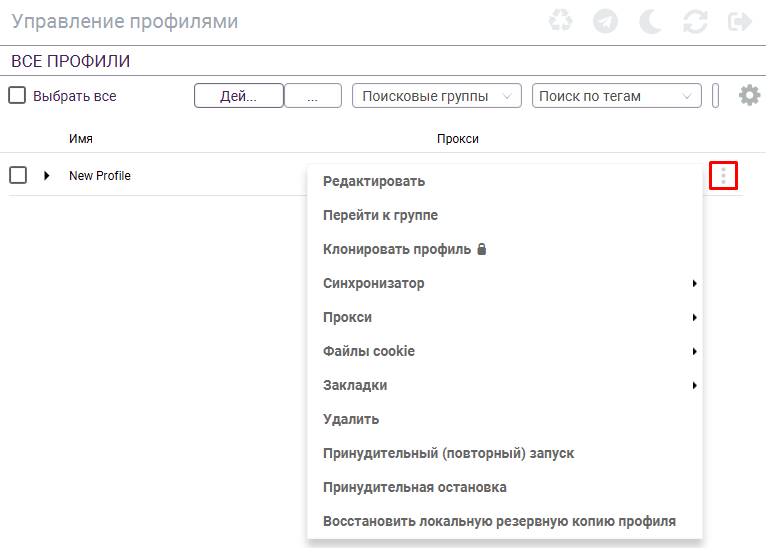Select 'Перейти к группе' menu entry
This screenshot has width=766, height=548.
click(x=505, y=215)
